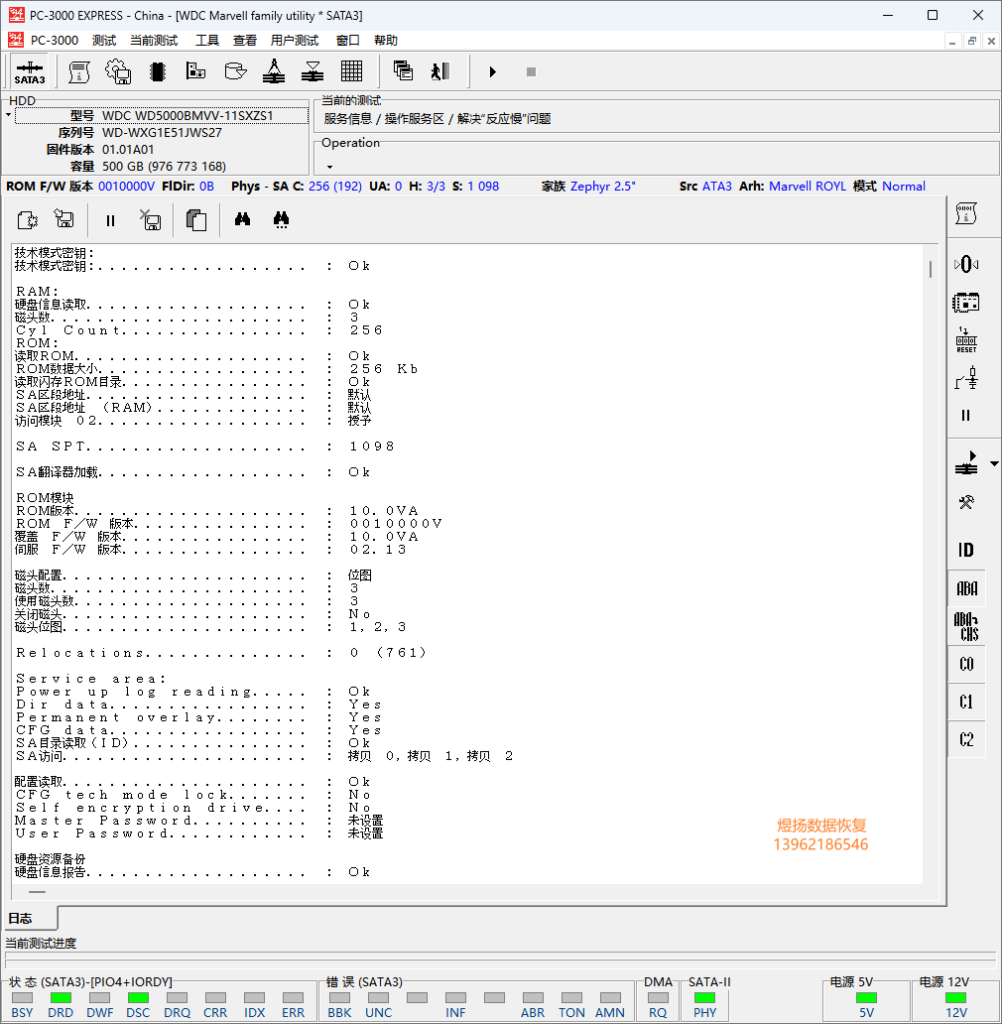Save the log with the floppy icon
The image size is (1002, 1024).
pos(64,219)
